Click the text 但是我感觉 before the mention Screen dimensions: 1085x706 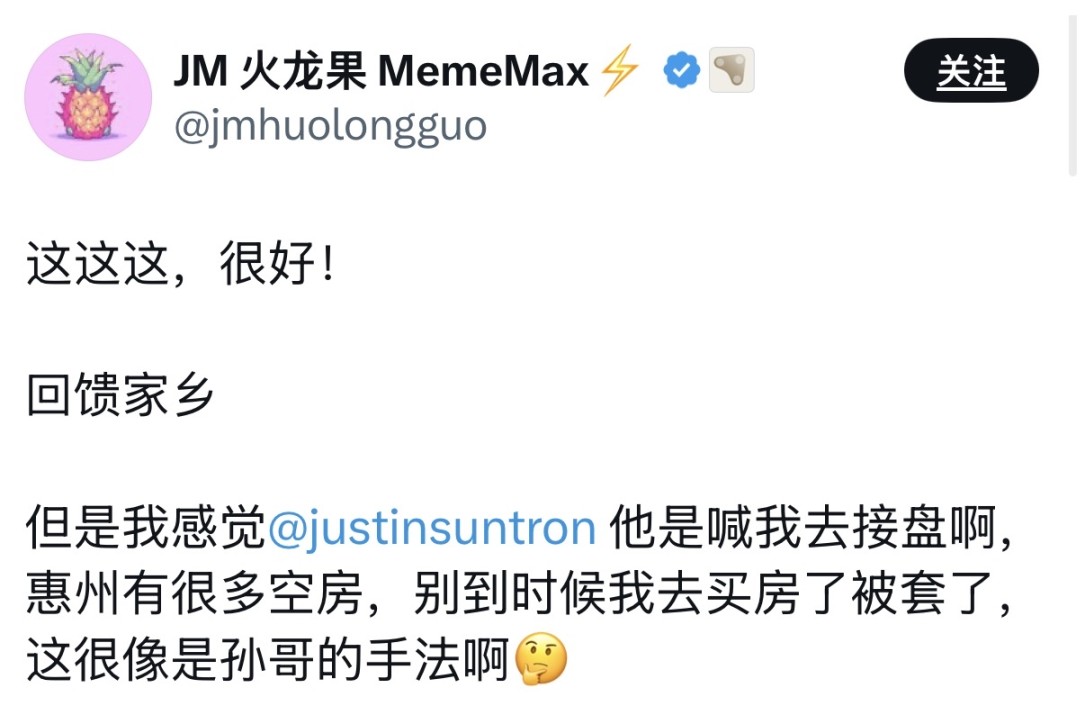146,528
